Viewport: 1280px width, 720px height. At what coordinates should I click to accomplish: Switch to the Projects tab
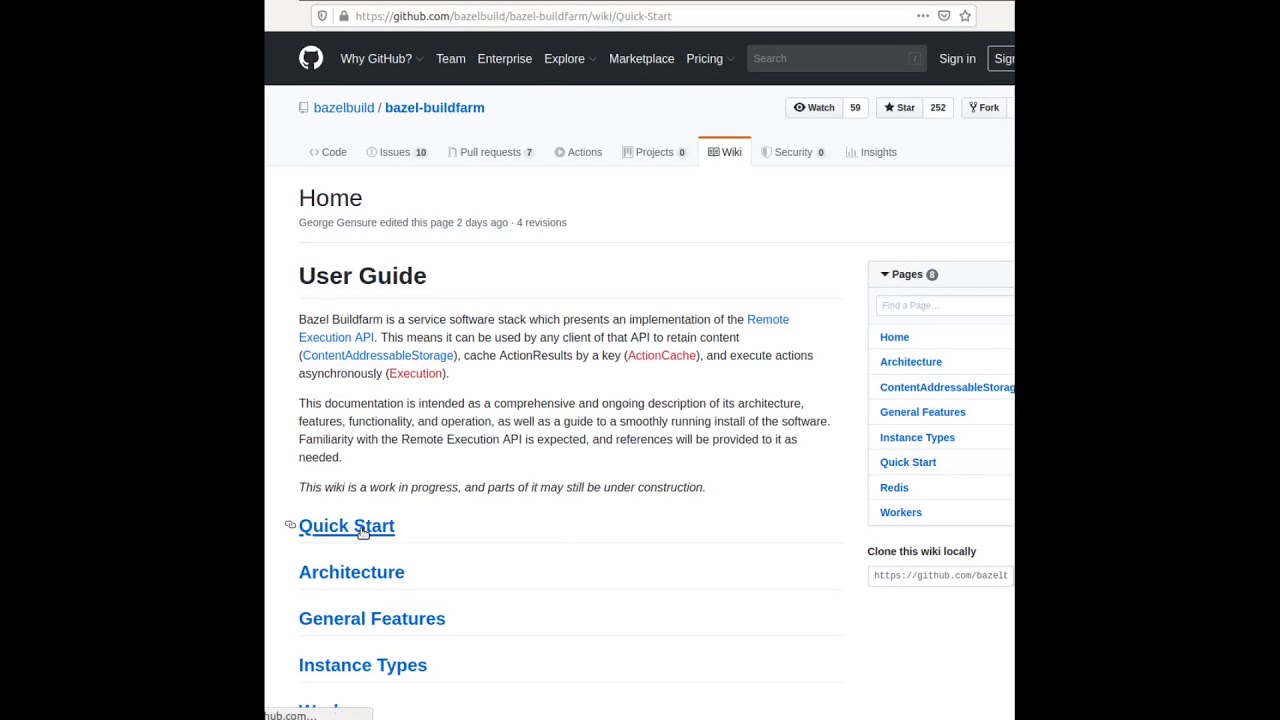coord(655,152)
